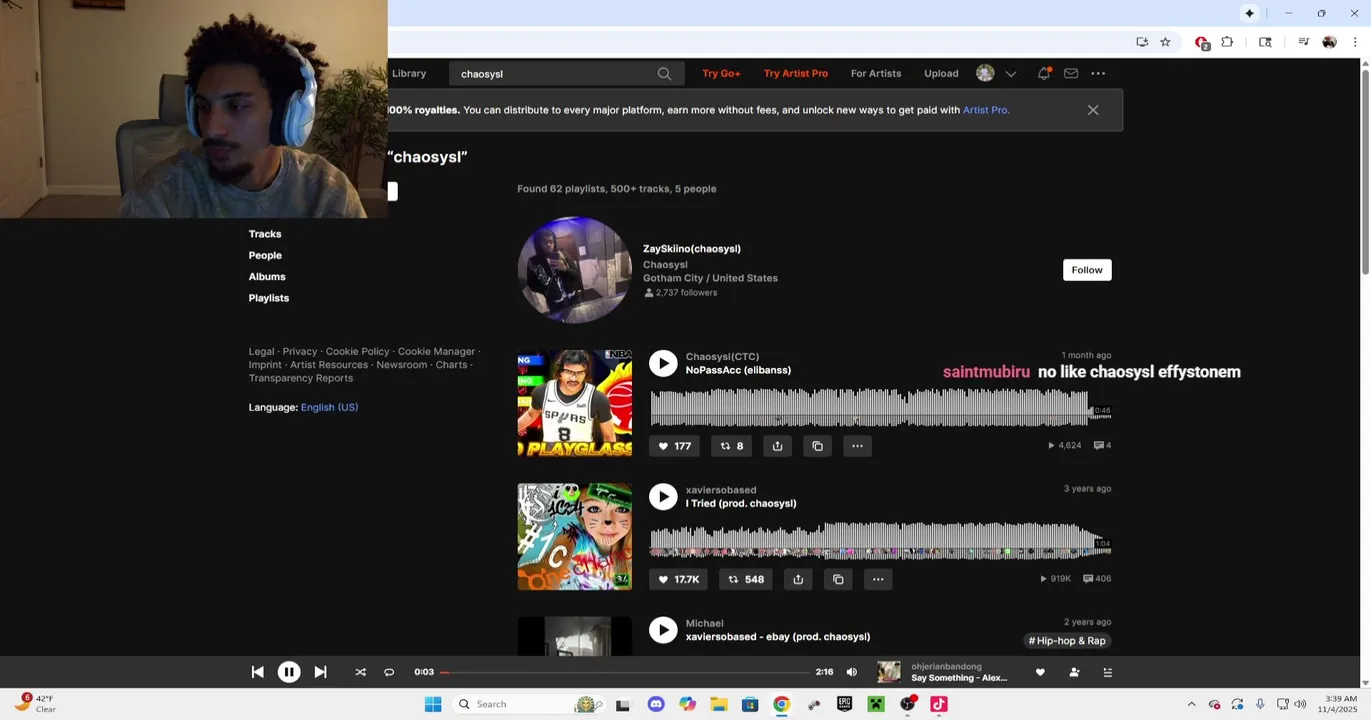Click the search magnifier icon in SoundCloud

664,74
